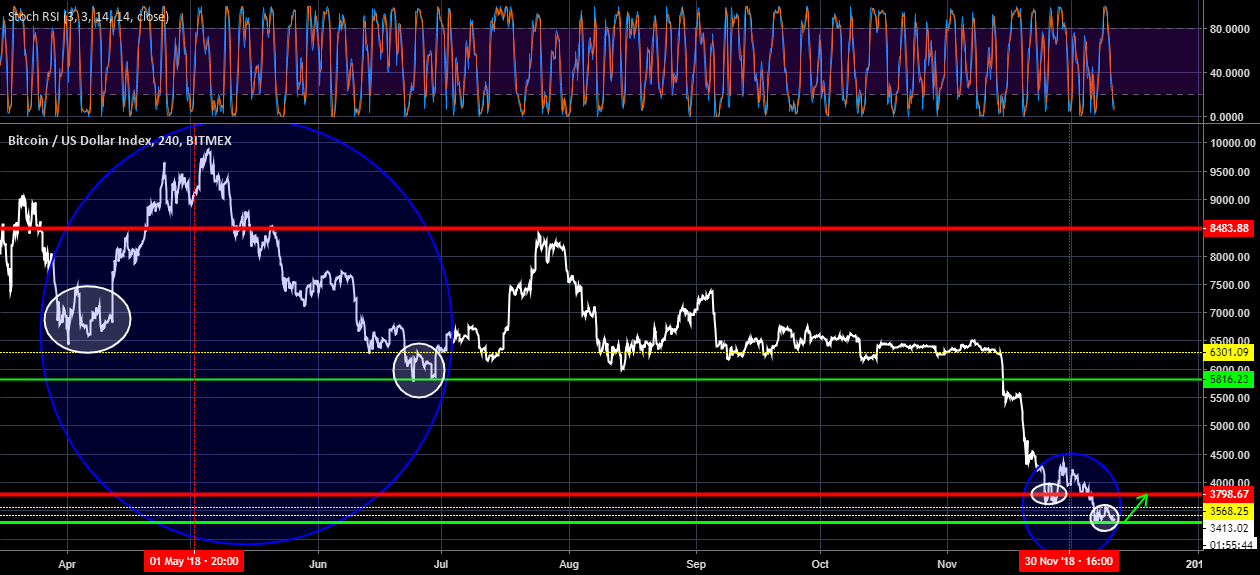Click the 80.0000 level on Stoch RSI scale
This screenshot has height=575, width=1260.
coord(1228,29)
